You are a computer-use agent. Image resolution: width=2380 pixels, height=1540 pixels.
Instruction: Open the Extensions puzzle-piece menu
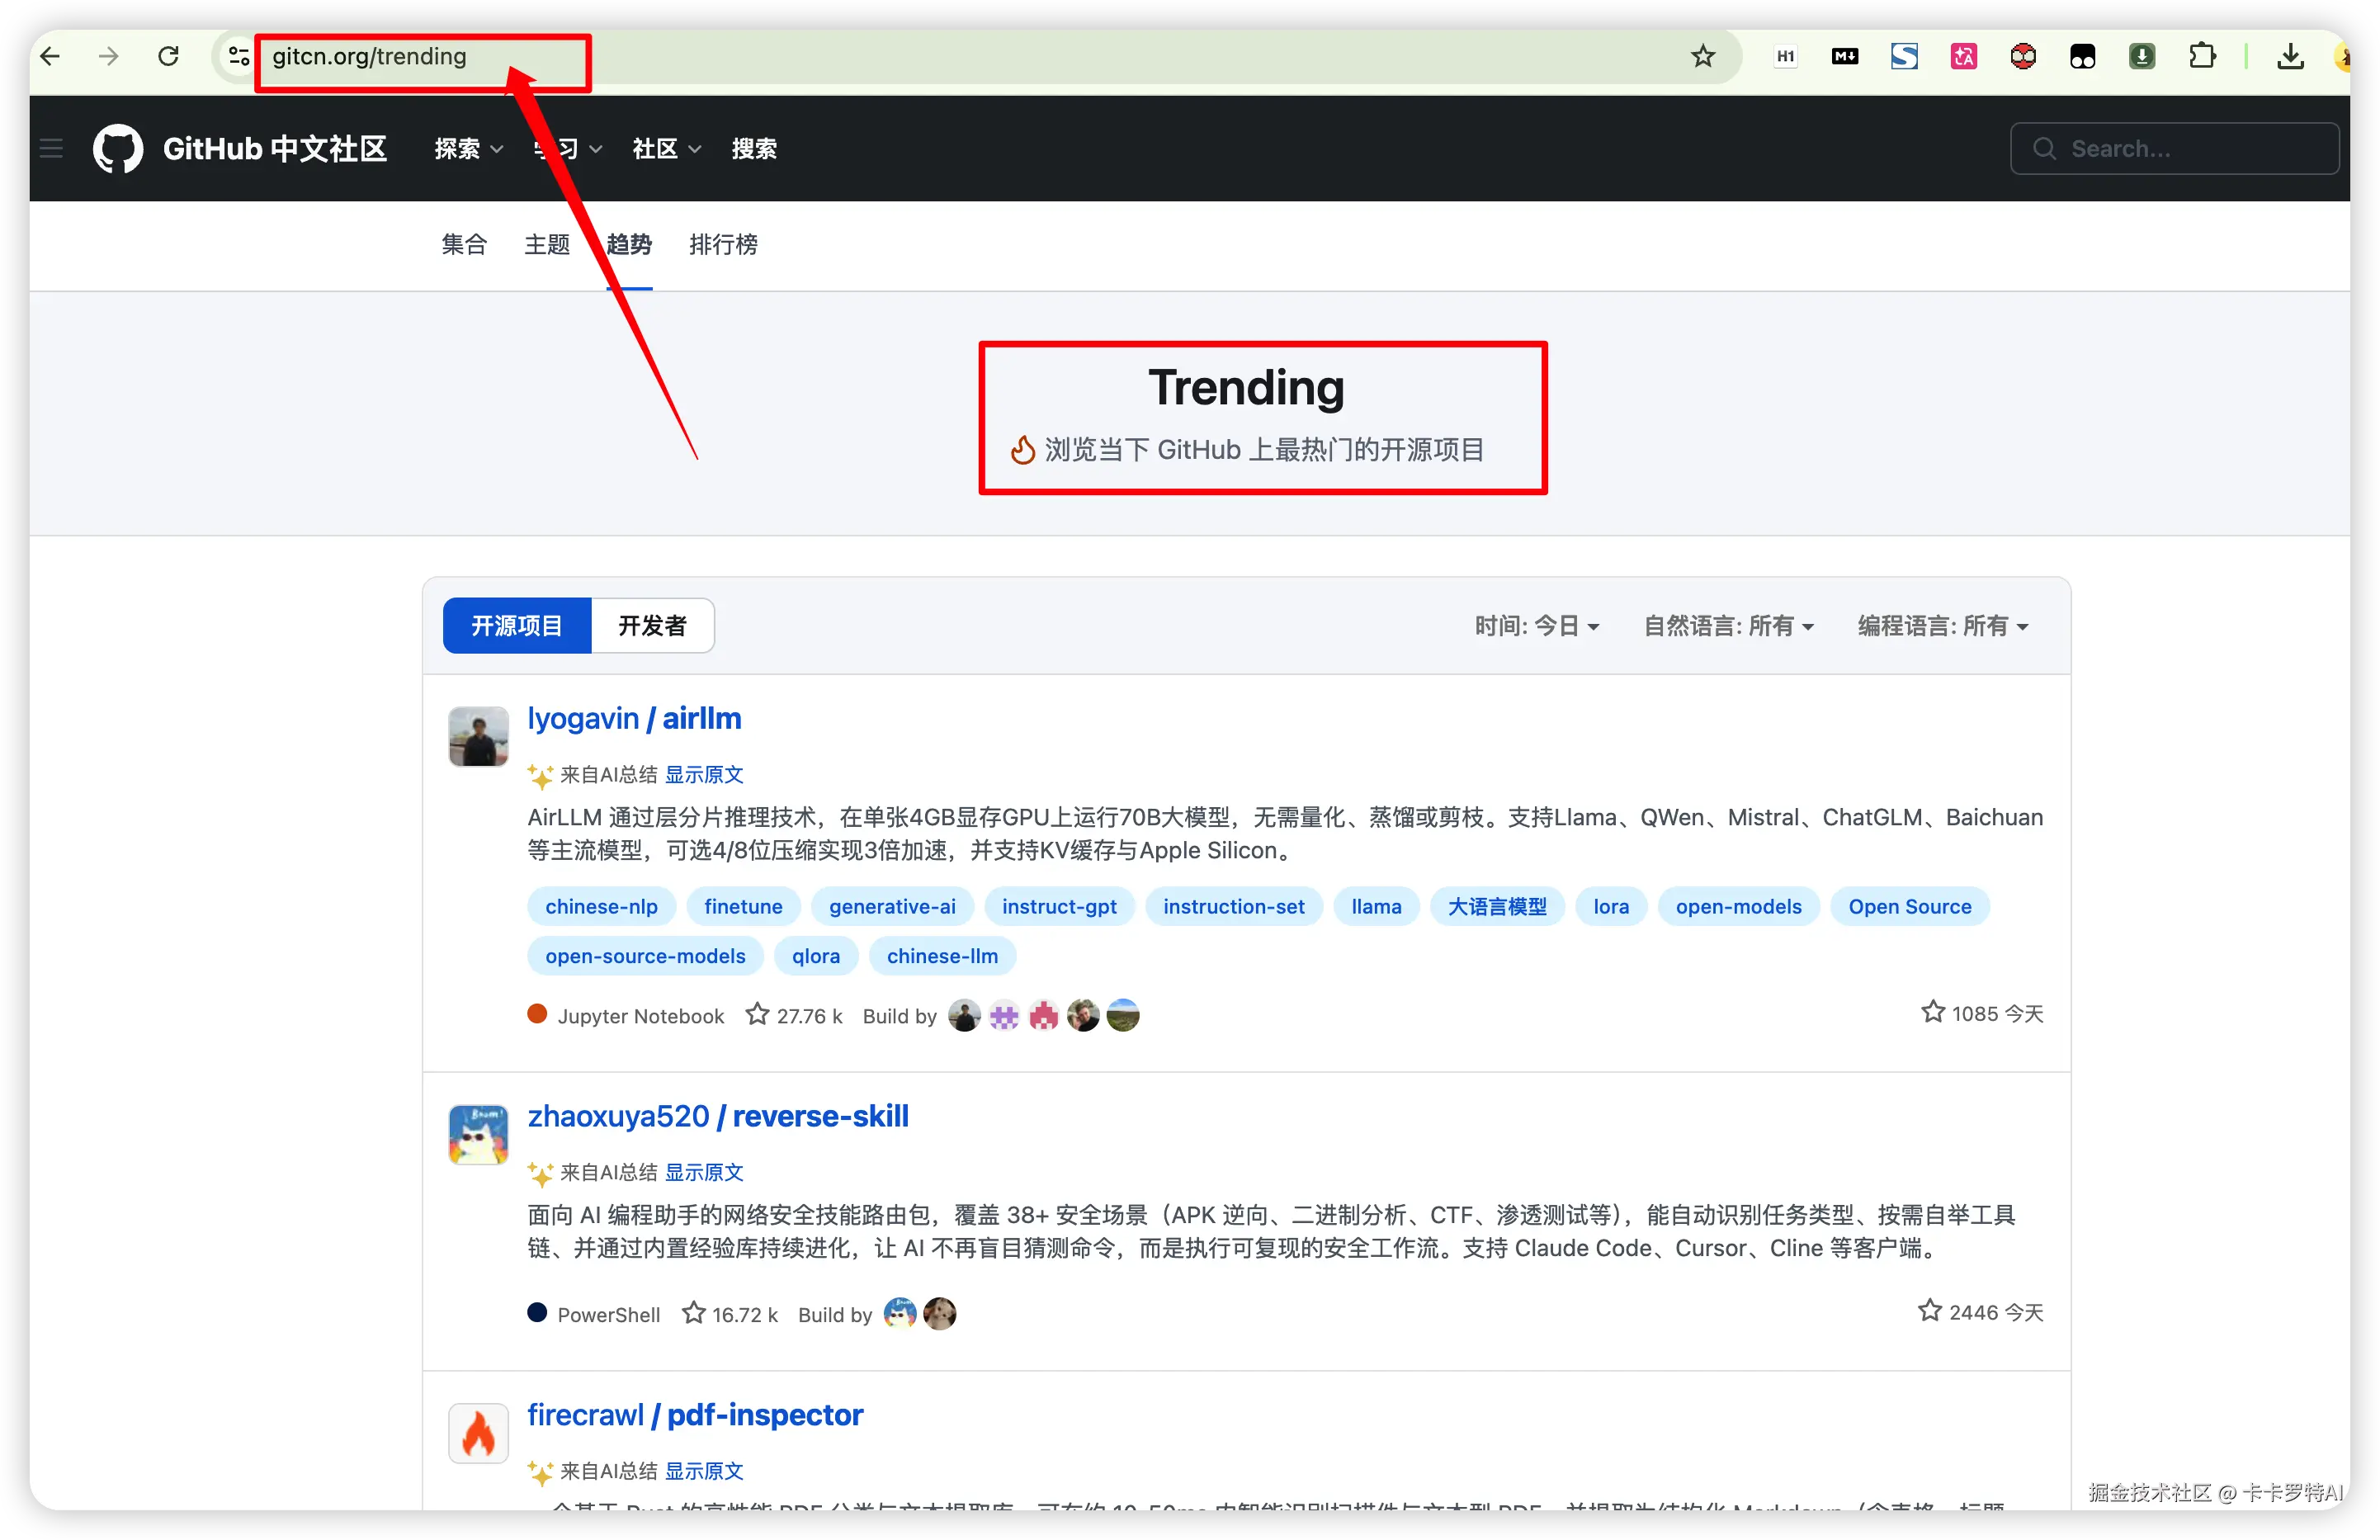2202,57
